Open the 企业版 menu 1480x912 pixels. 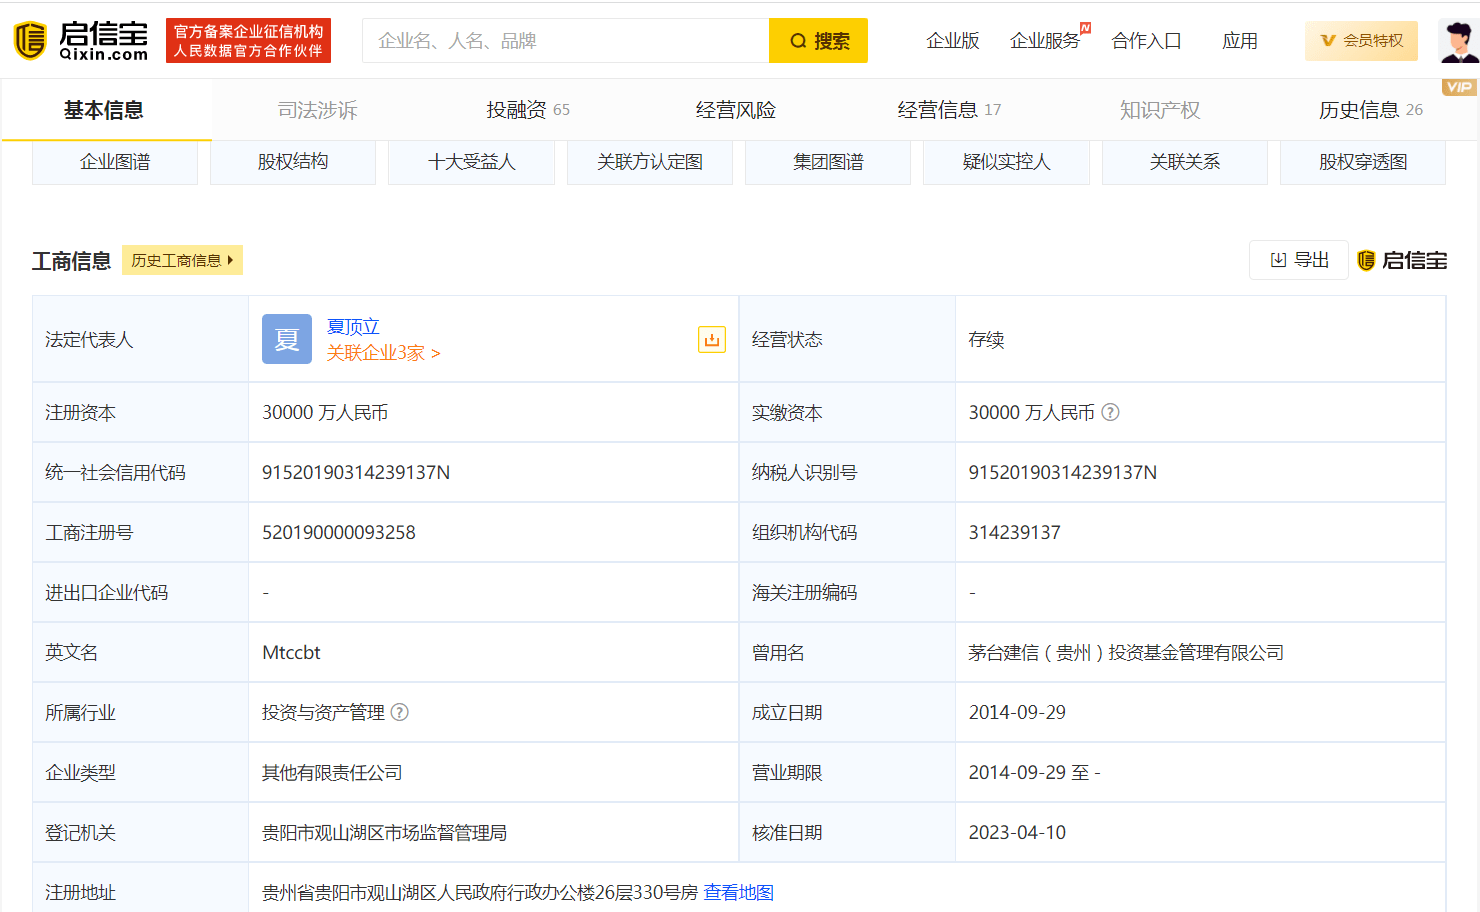point(952,41)
